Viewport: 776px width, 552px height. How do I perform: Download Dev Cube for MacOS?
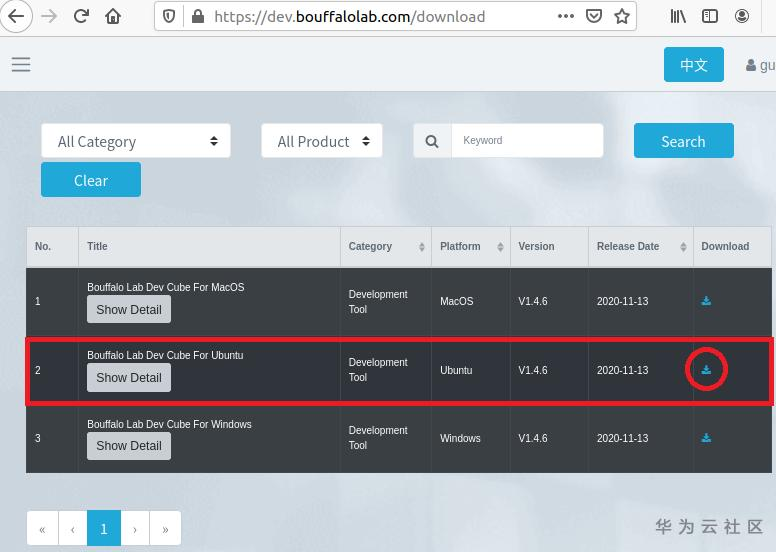tap(706, 301)
